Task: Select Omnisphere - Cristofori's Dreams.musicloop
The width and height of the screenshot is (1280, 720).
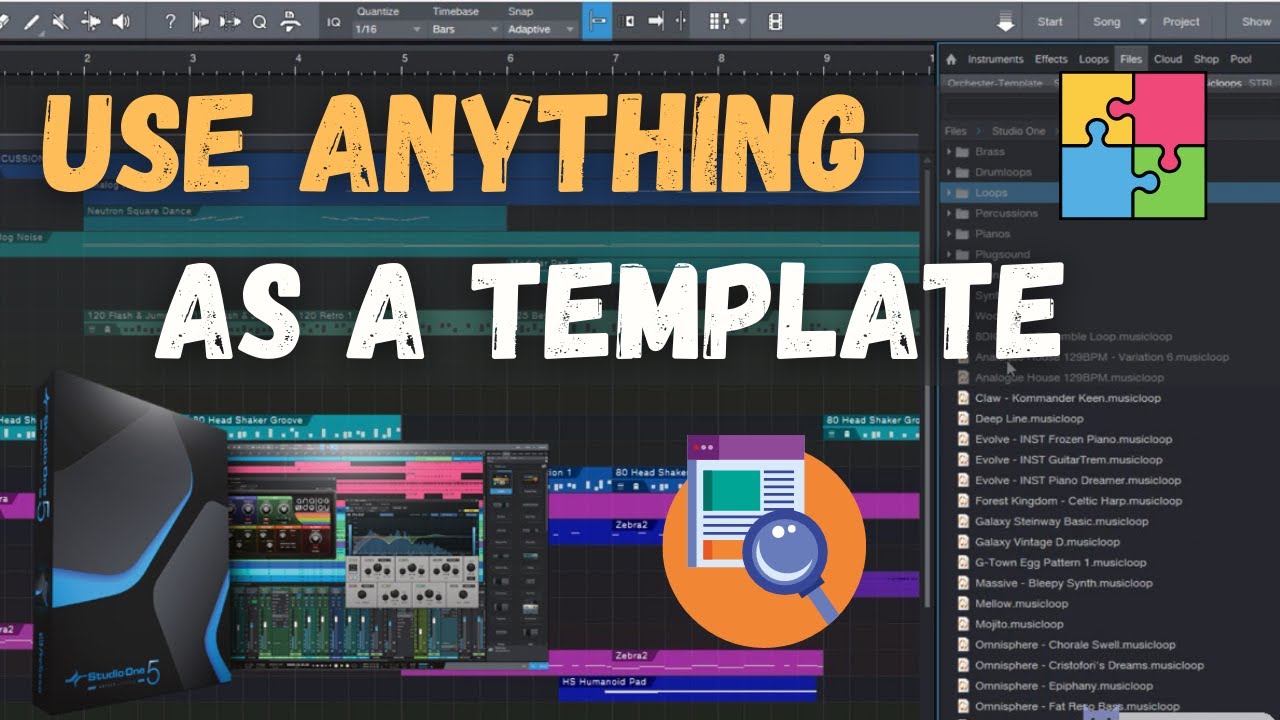Action: point(1089,665)
